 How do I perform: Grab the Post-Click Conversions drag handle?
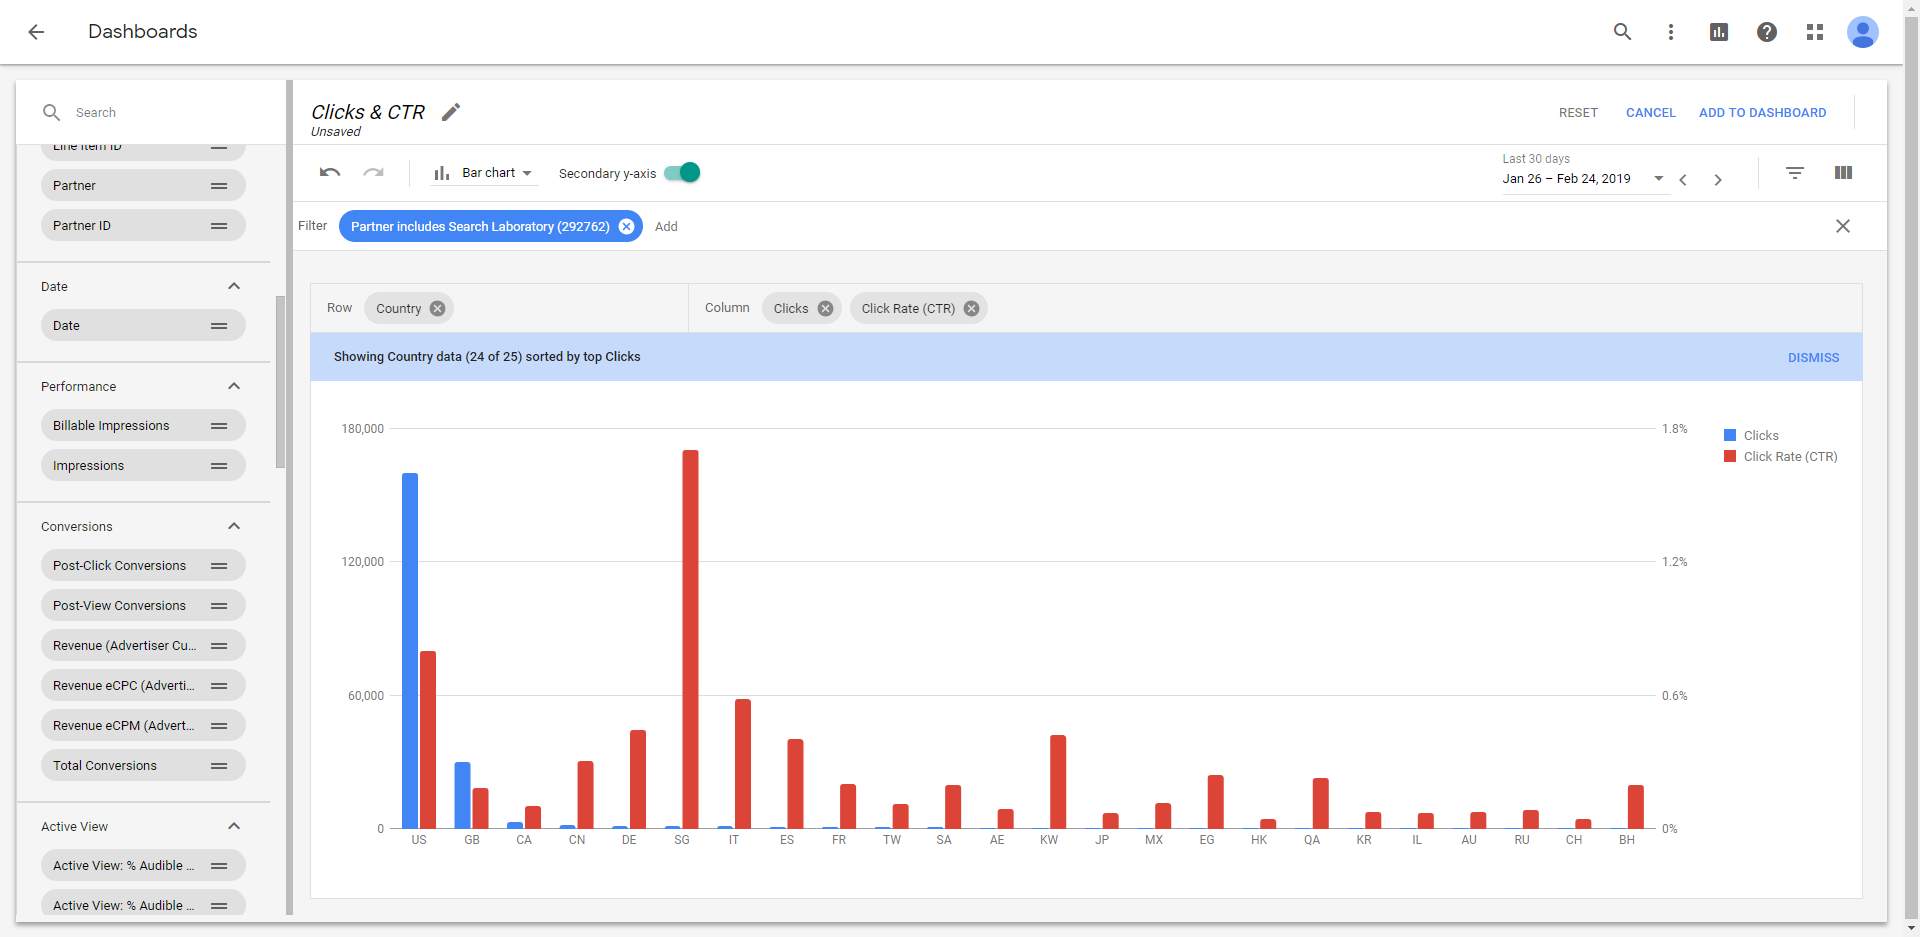219,566
